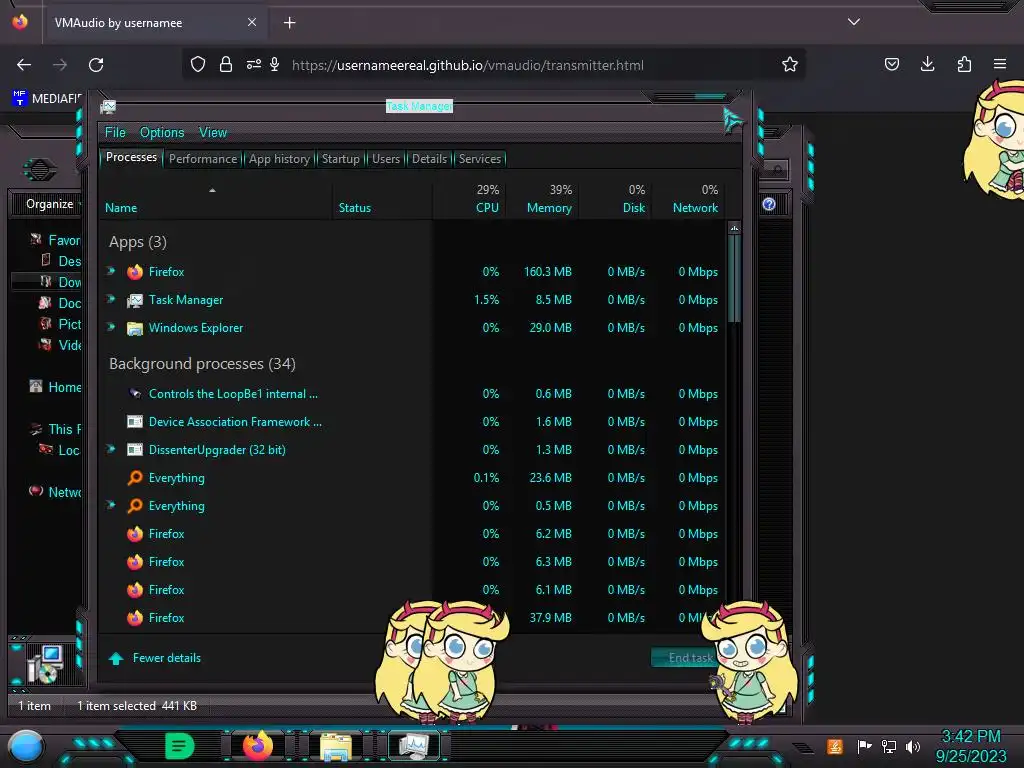Click the microphone permission icon in address bar
This screenshot has height=768, width=1024.
275,64
